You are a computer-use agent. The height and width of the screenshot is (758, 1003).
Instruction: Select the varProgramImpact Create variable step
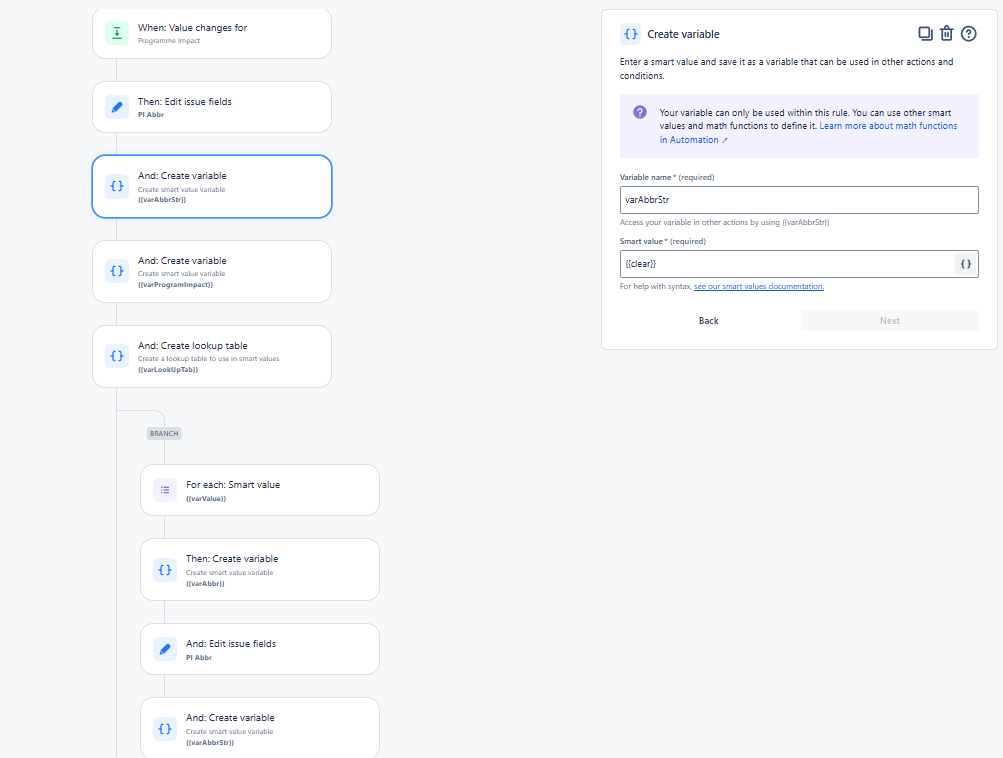pyautogui.click(x=212, y=271)
